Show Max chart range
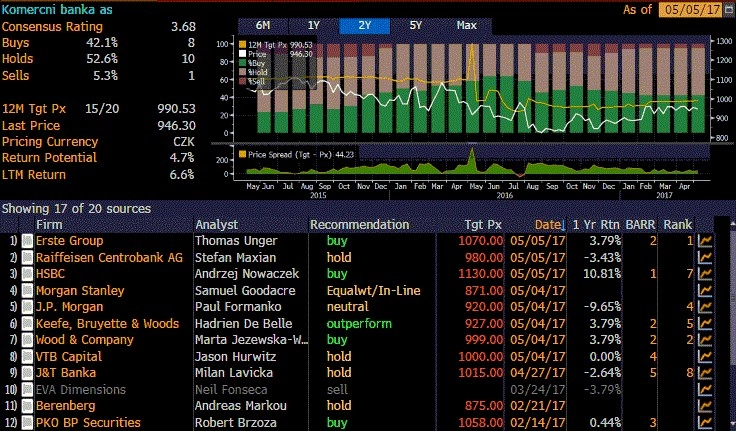This screenshot has width=736, height=431. coord(467,26)
